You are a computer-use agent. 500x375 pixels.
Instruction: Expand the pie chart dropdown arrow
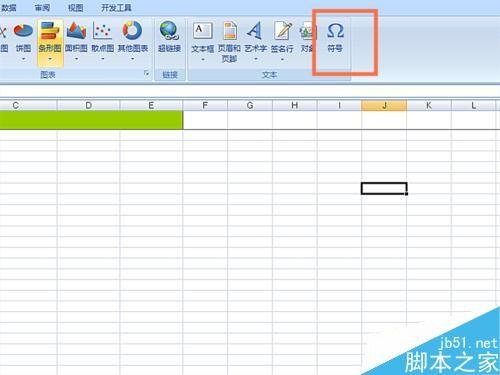tap(23, 59)
